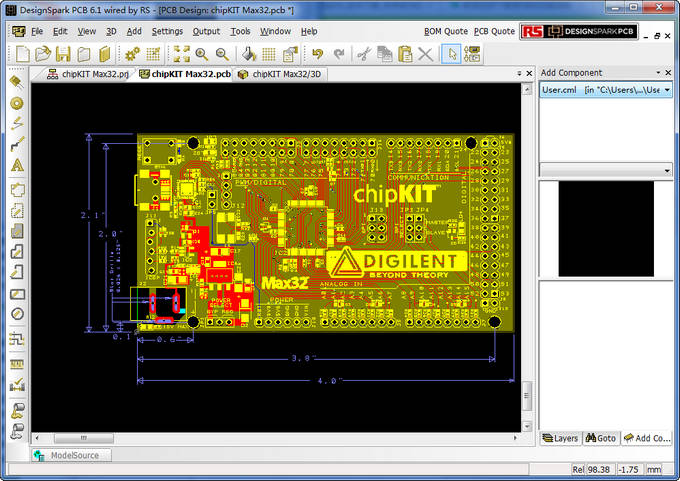Image resolution: width=680 pixels, height=481 pixels.
Task: Select the Add Circle shape tool
Action: [17, 313]
